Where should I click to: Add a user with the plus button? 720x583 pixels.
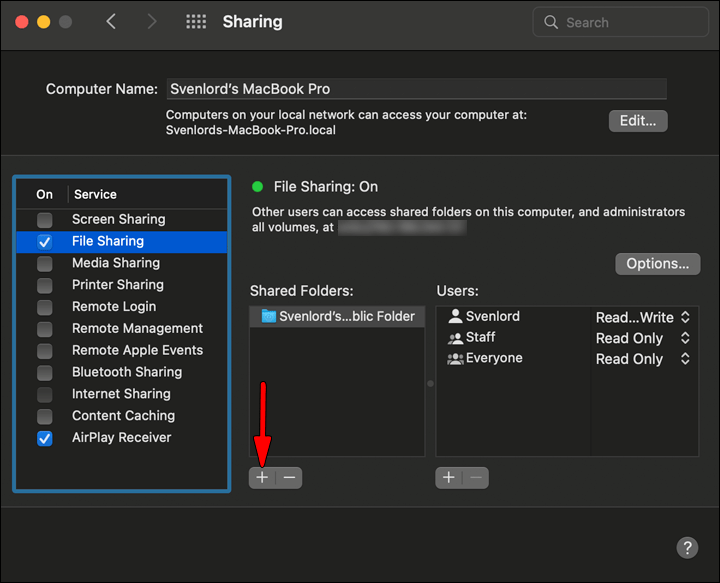(449, 478)
